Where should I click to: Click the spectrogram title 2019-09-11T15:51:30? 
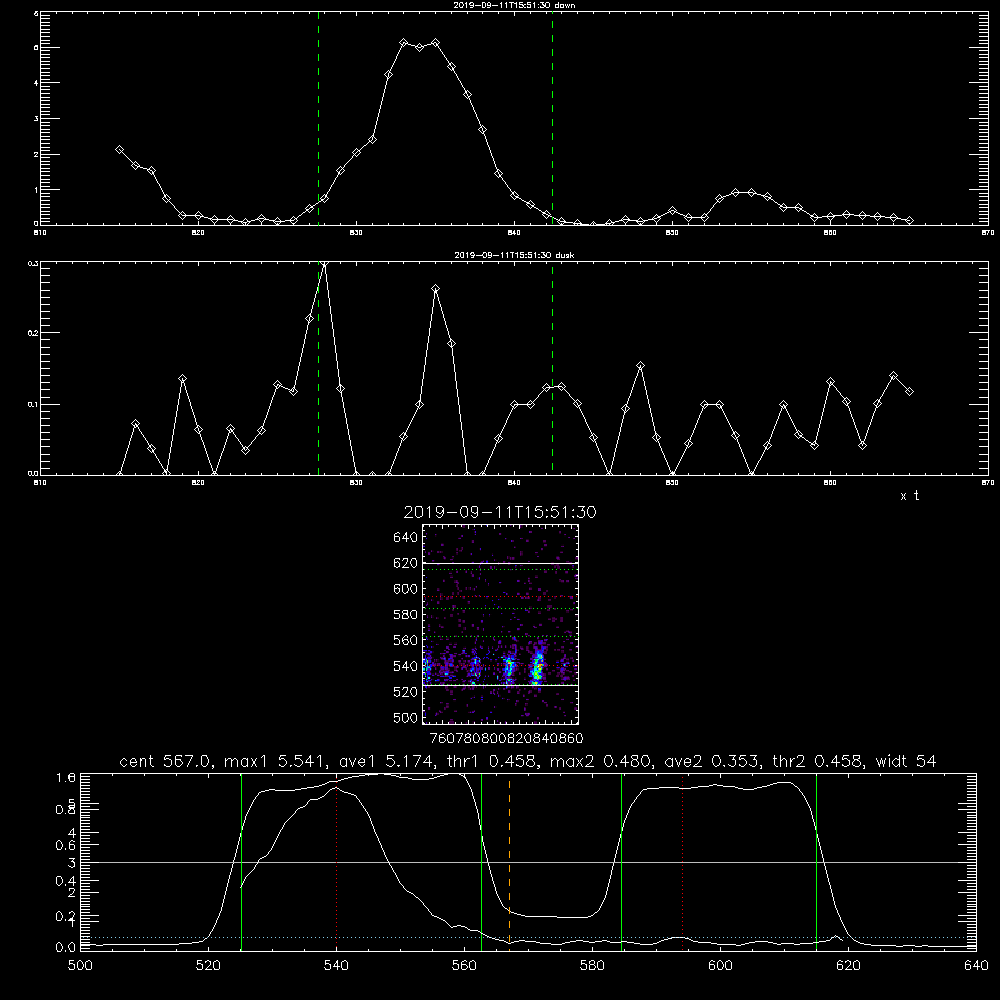coord(500,512)
